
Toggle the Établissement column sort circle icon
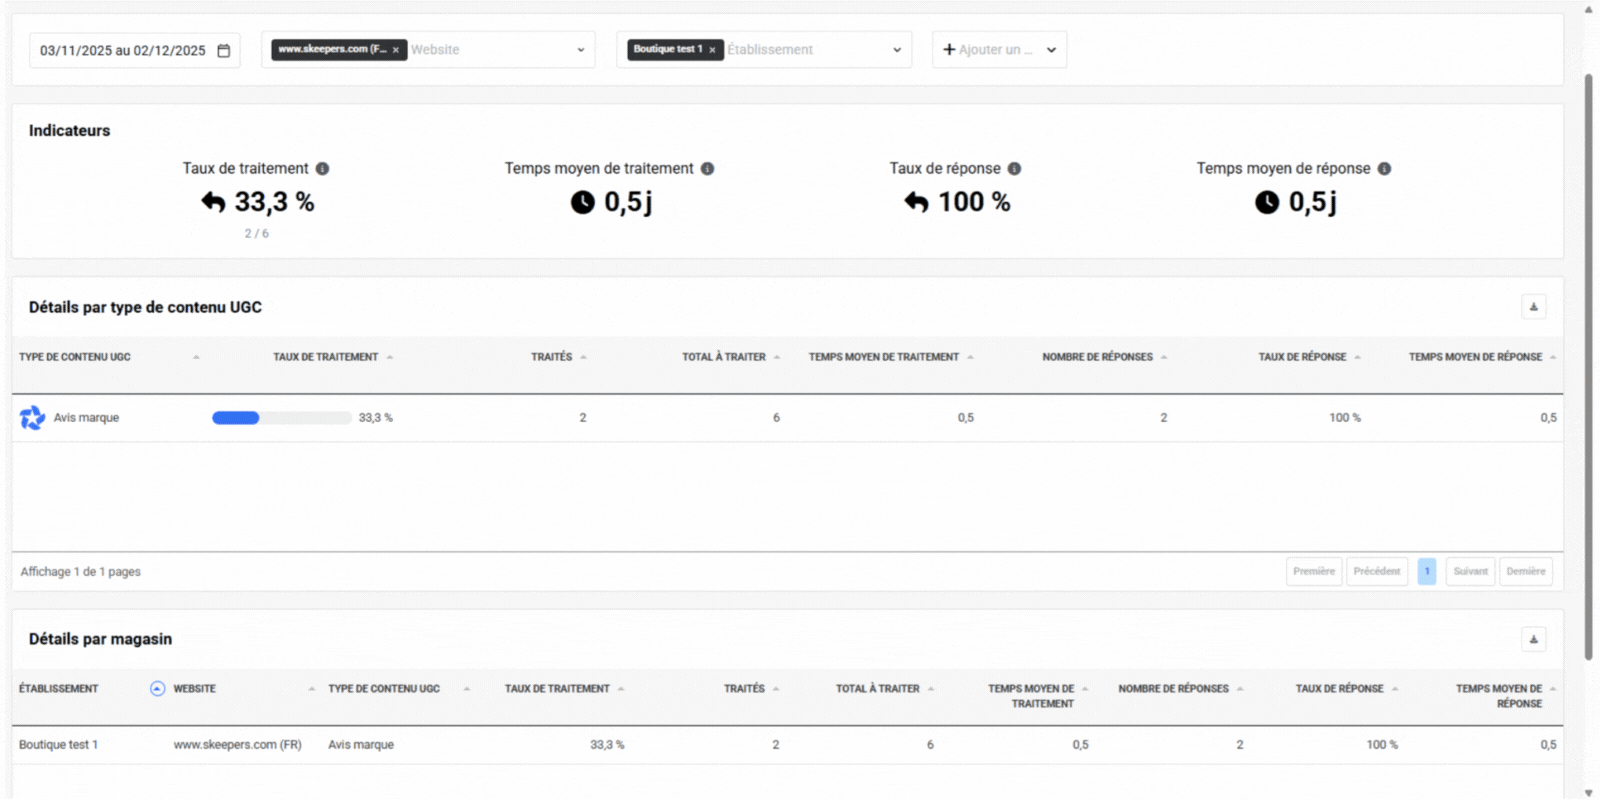click(x=157, y=689)
